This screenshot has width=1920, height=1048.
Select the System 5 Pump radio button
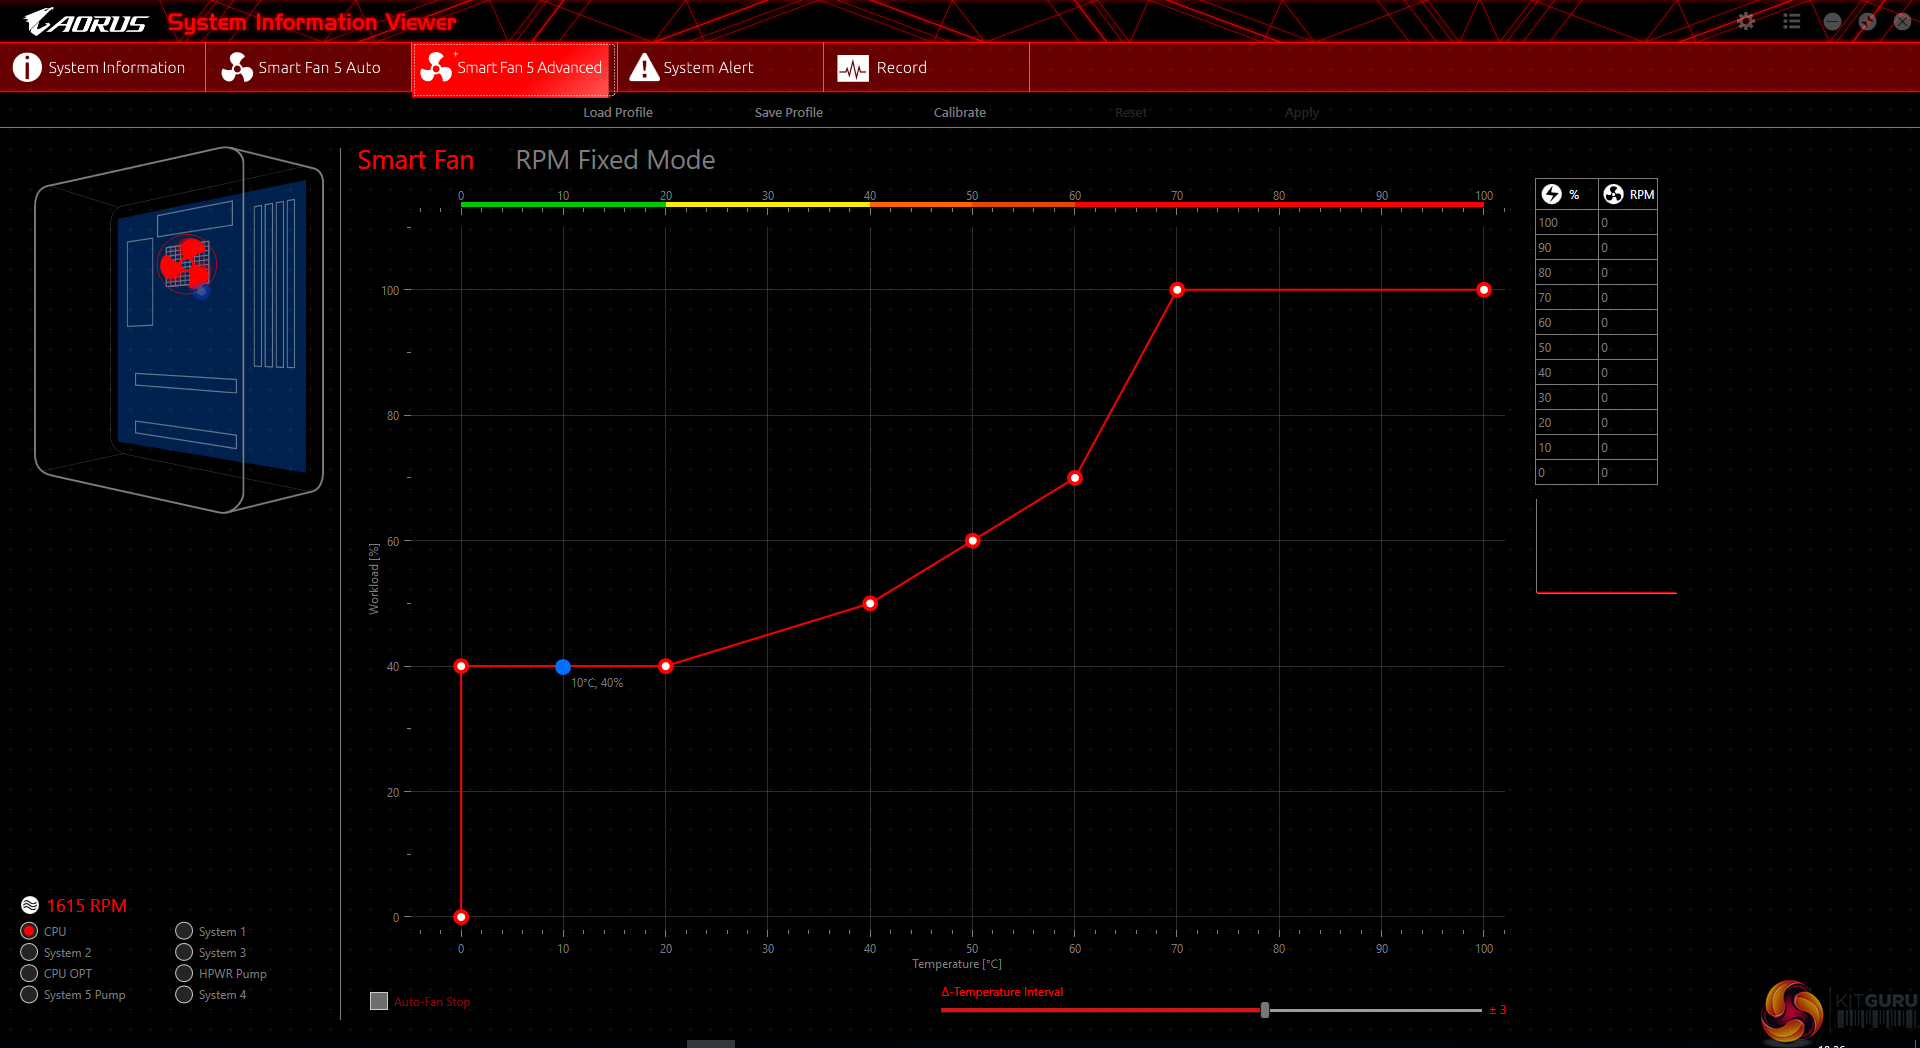click(29, 994)
